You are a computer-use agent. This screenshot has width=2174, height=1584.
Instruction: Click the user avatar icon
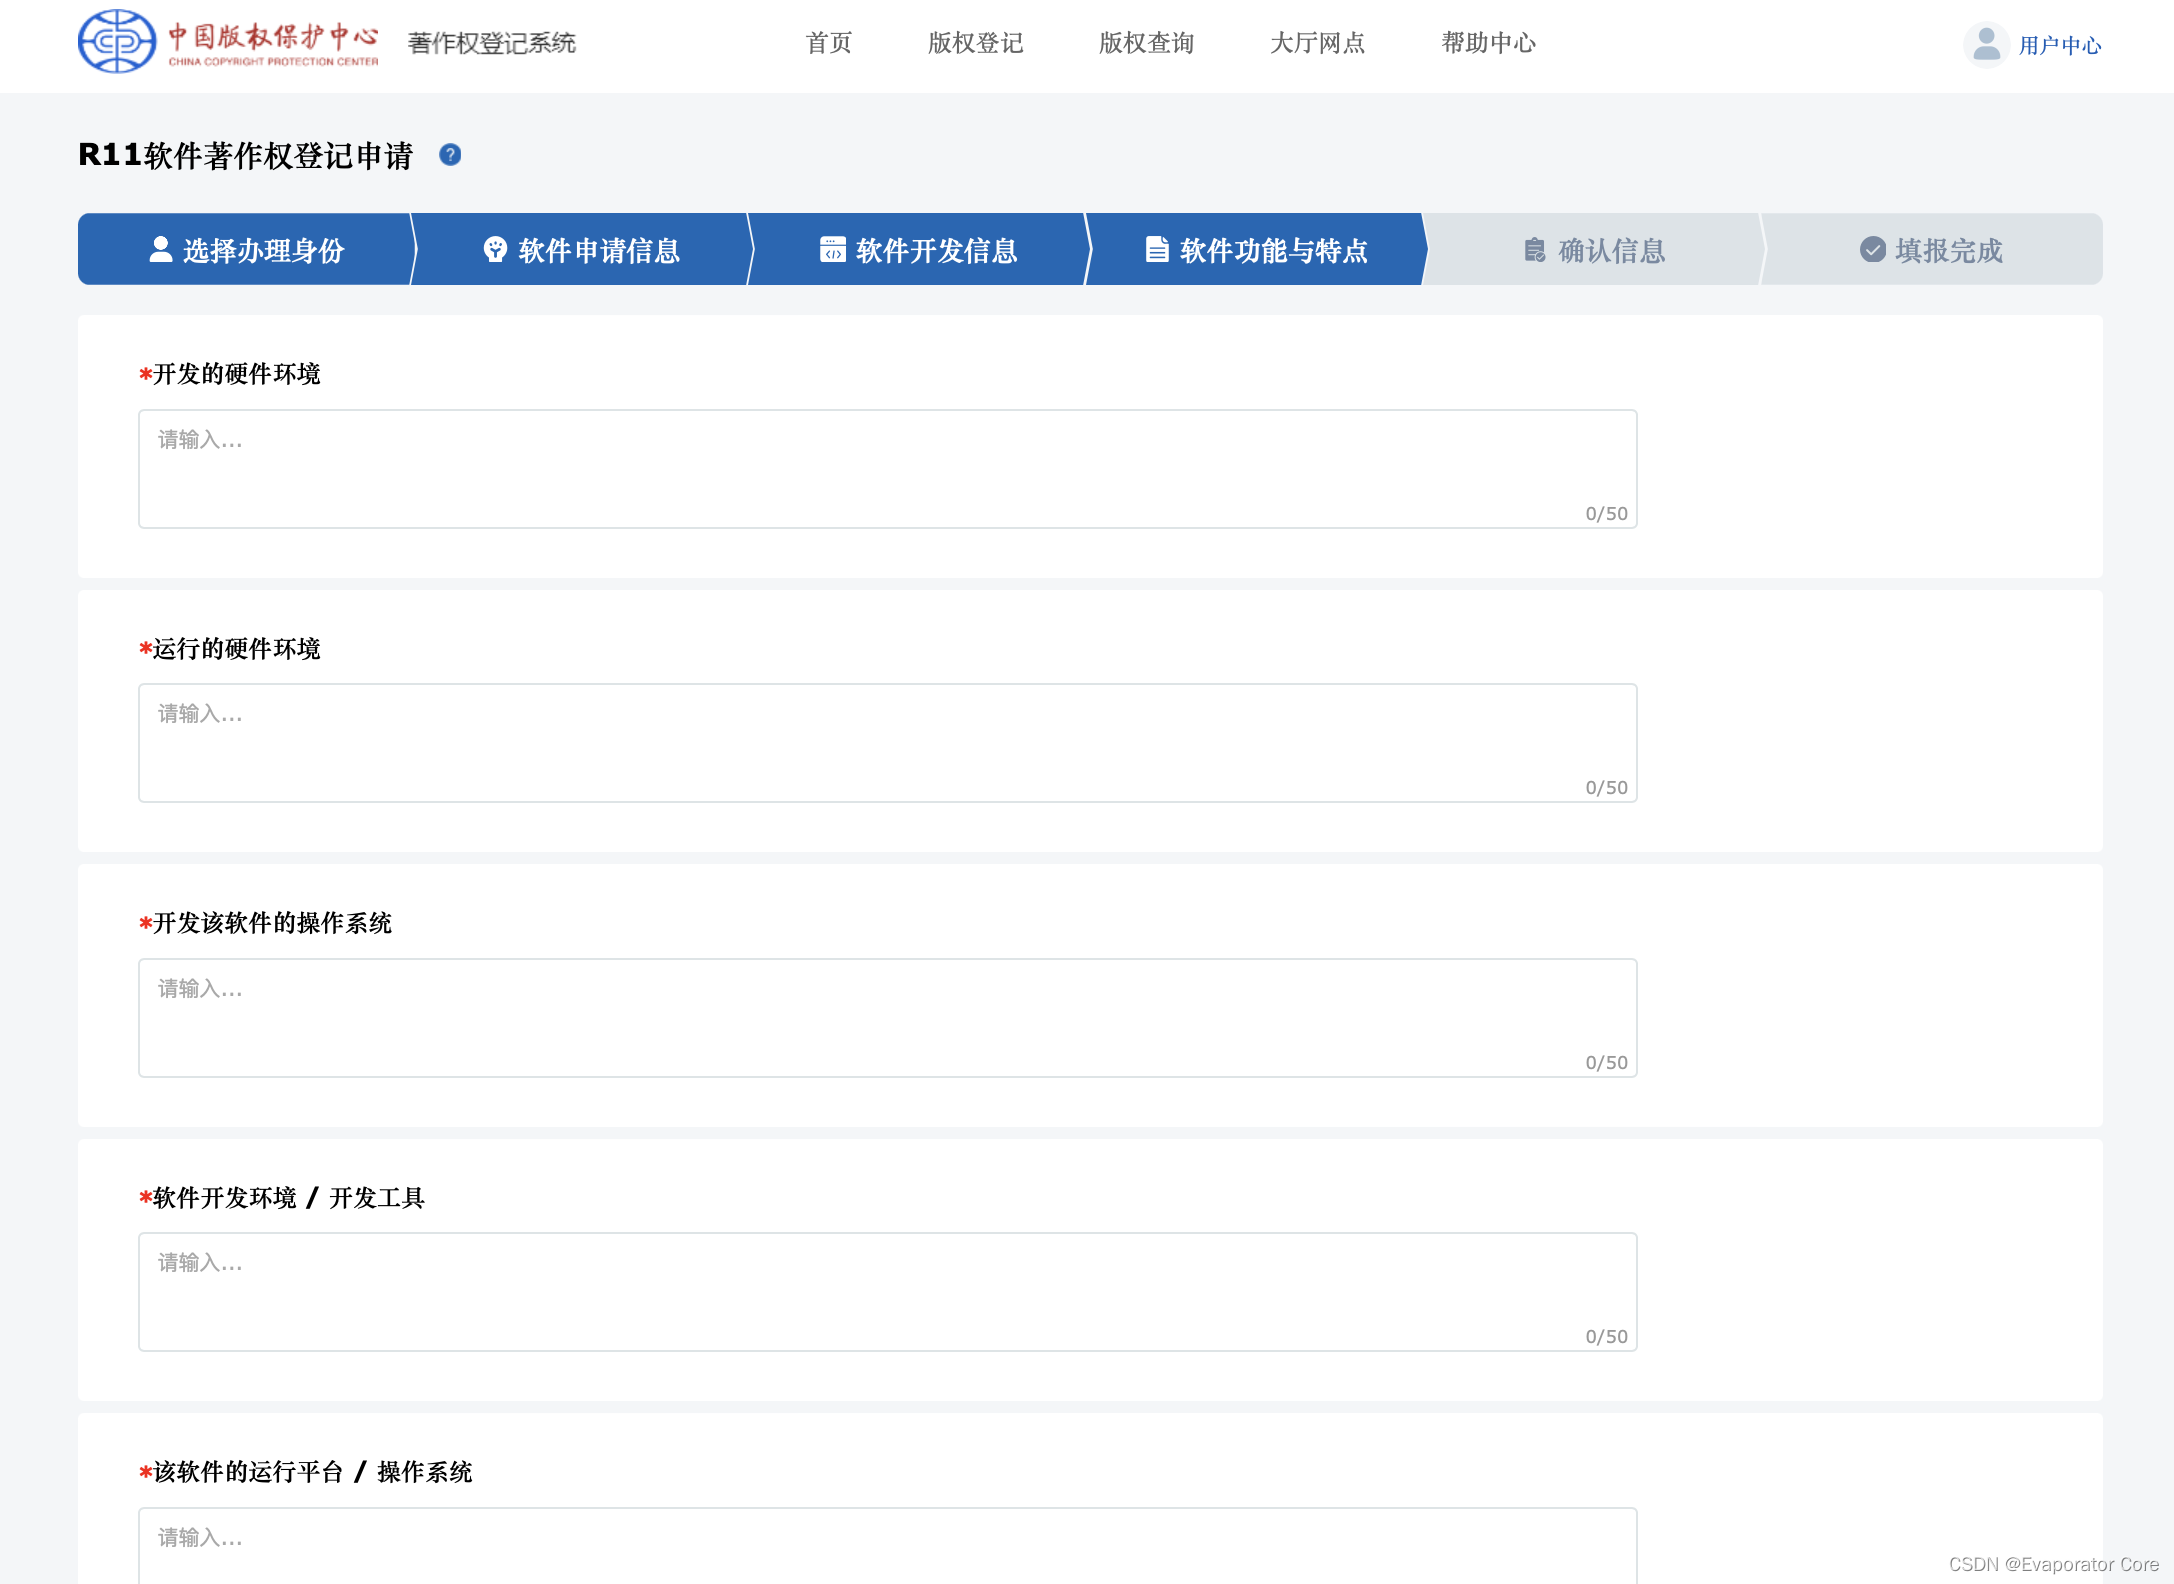[x=1986, y=45]
